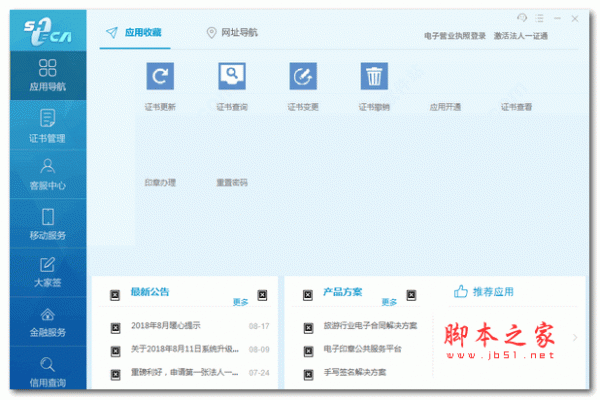Image resolution: width=600 pixels, height=400 pixels.
Task: Open the 应用开通 app entry
Action: 445,107
